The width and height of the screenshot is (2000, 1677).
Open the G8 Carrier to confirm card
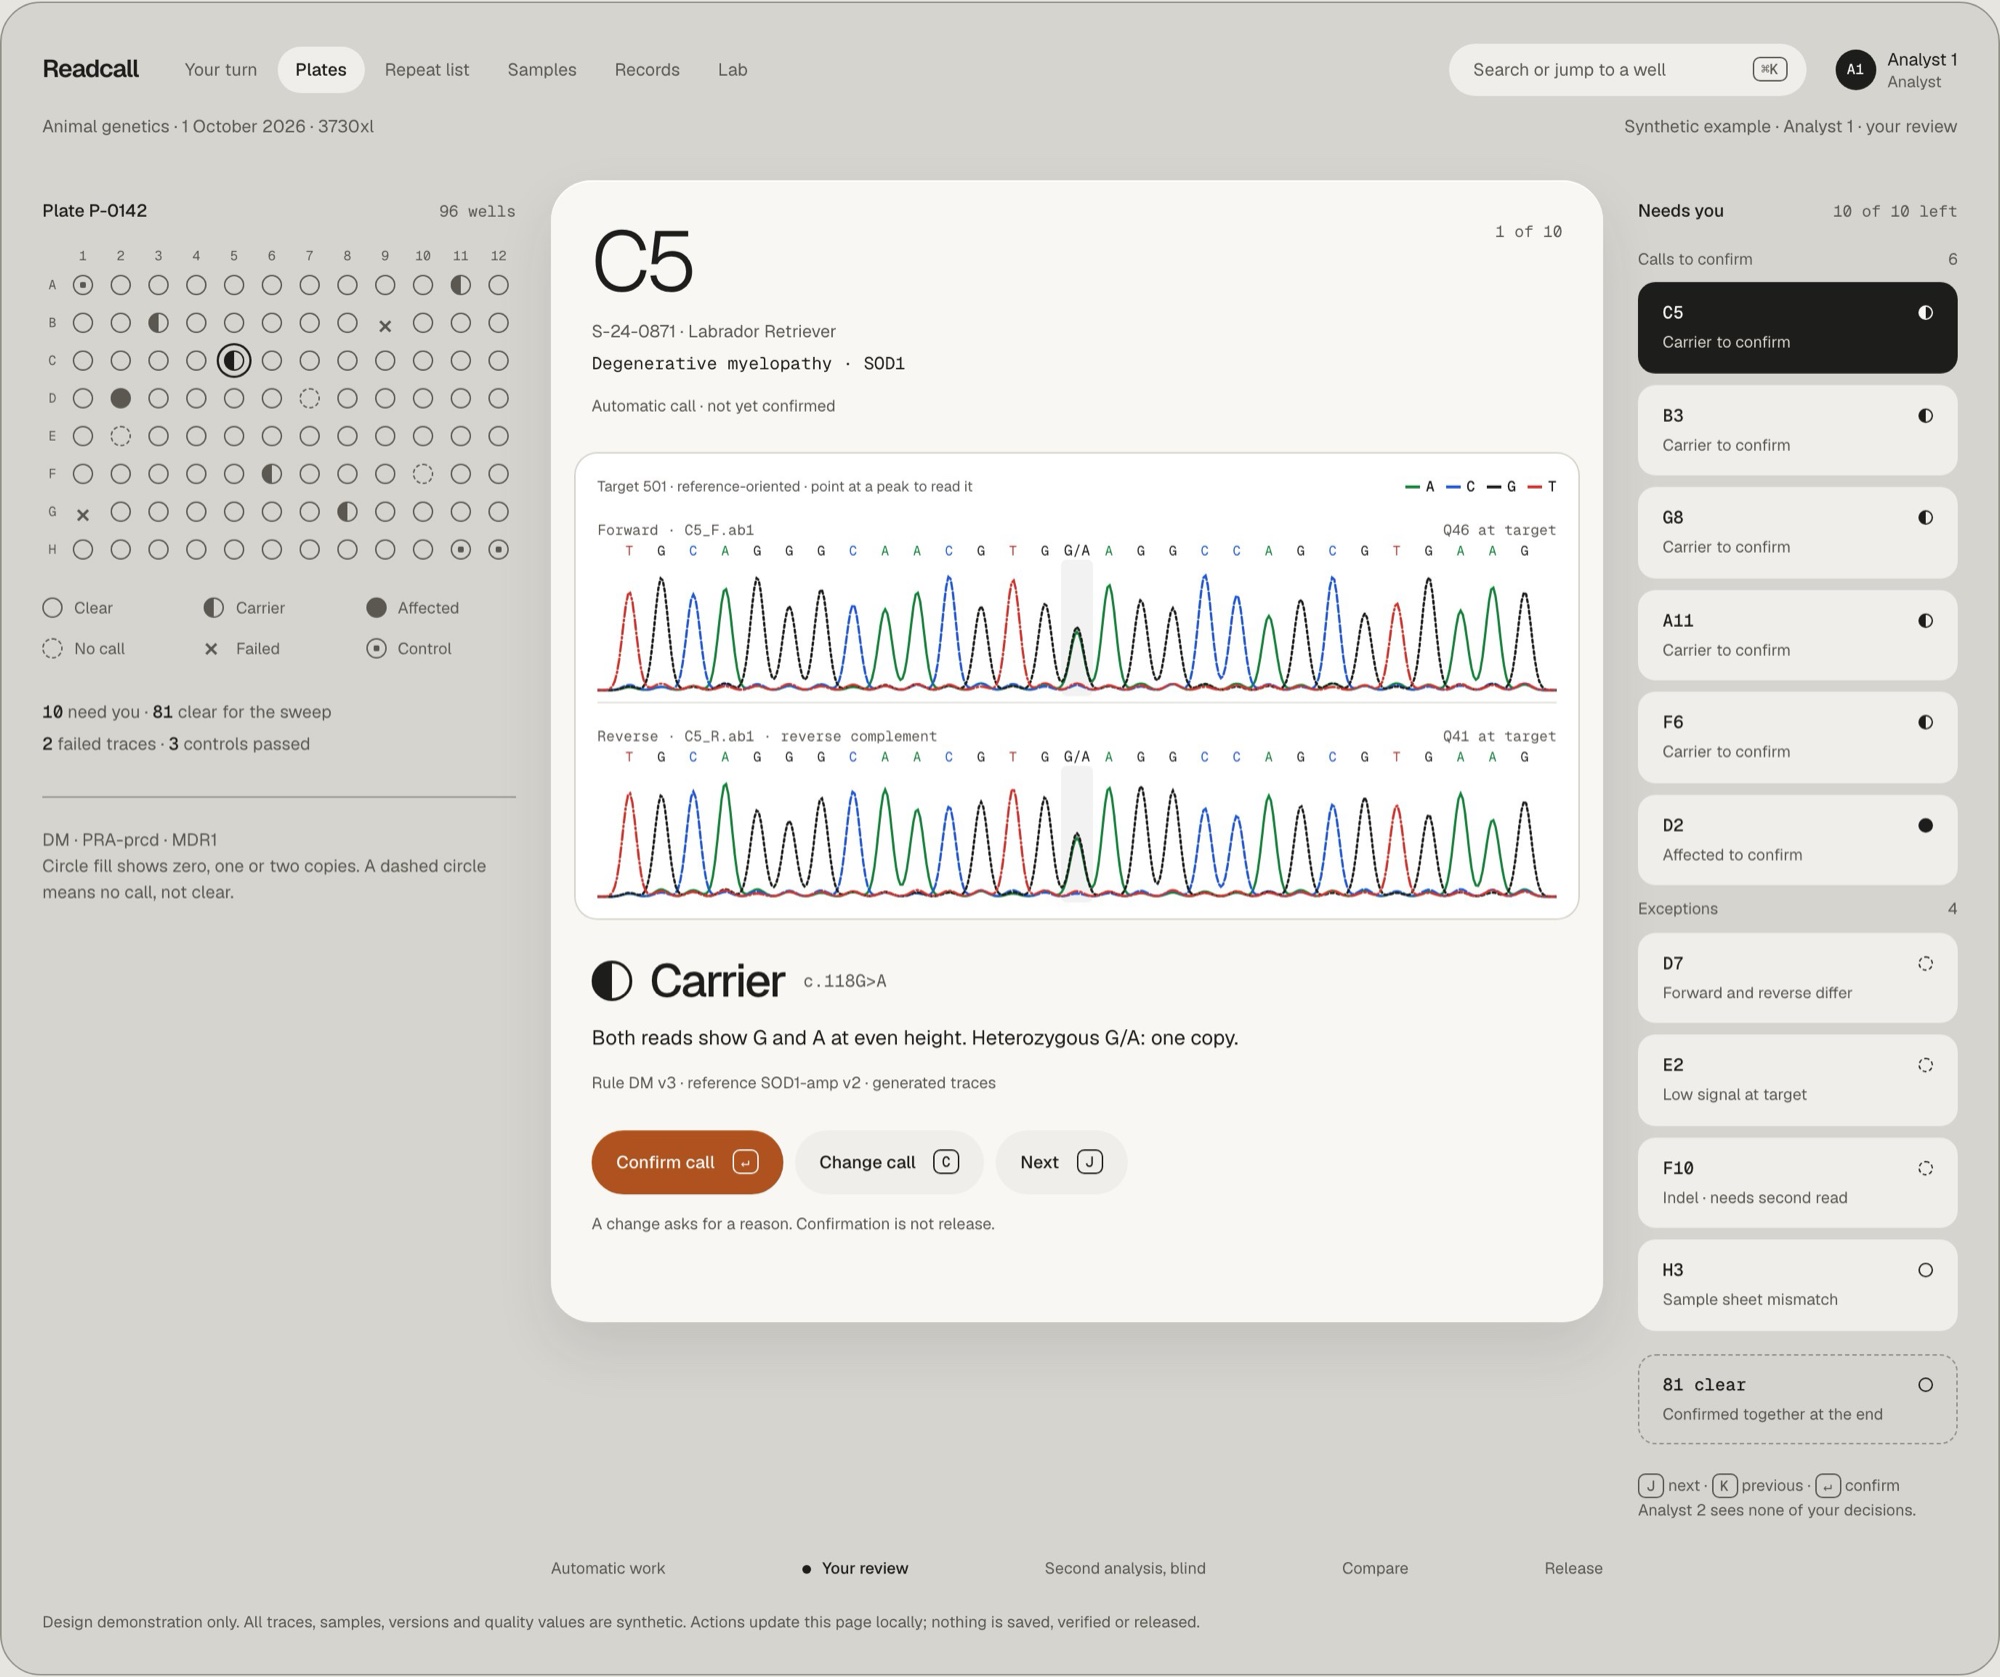pos(1797,532)
